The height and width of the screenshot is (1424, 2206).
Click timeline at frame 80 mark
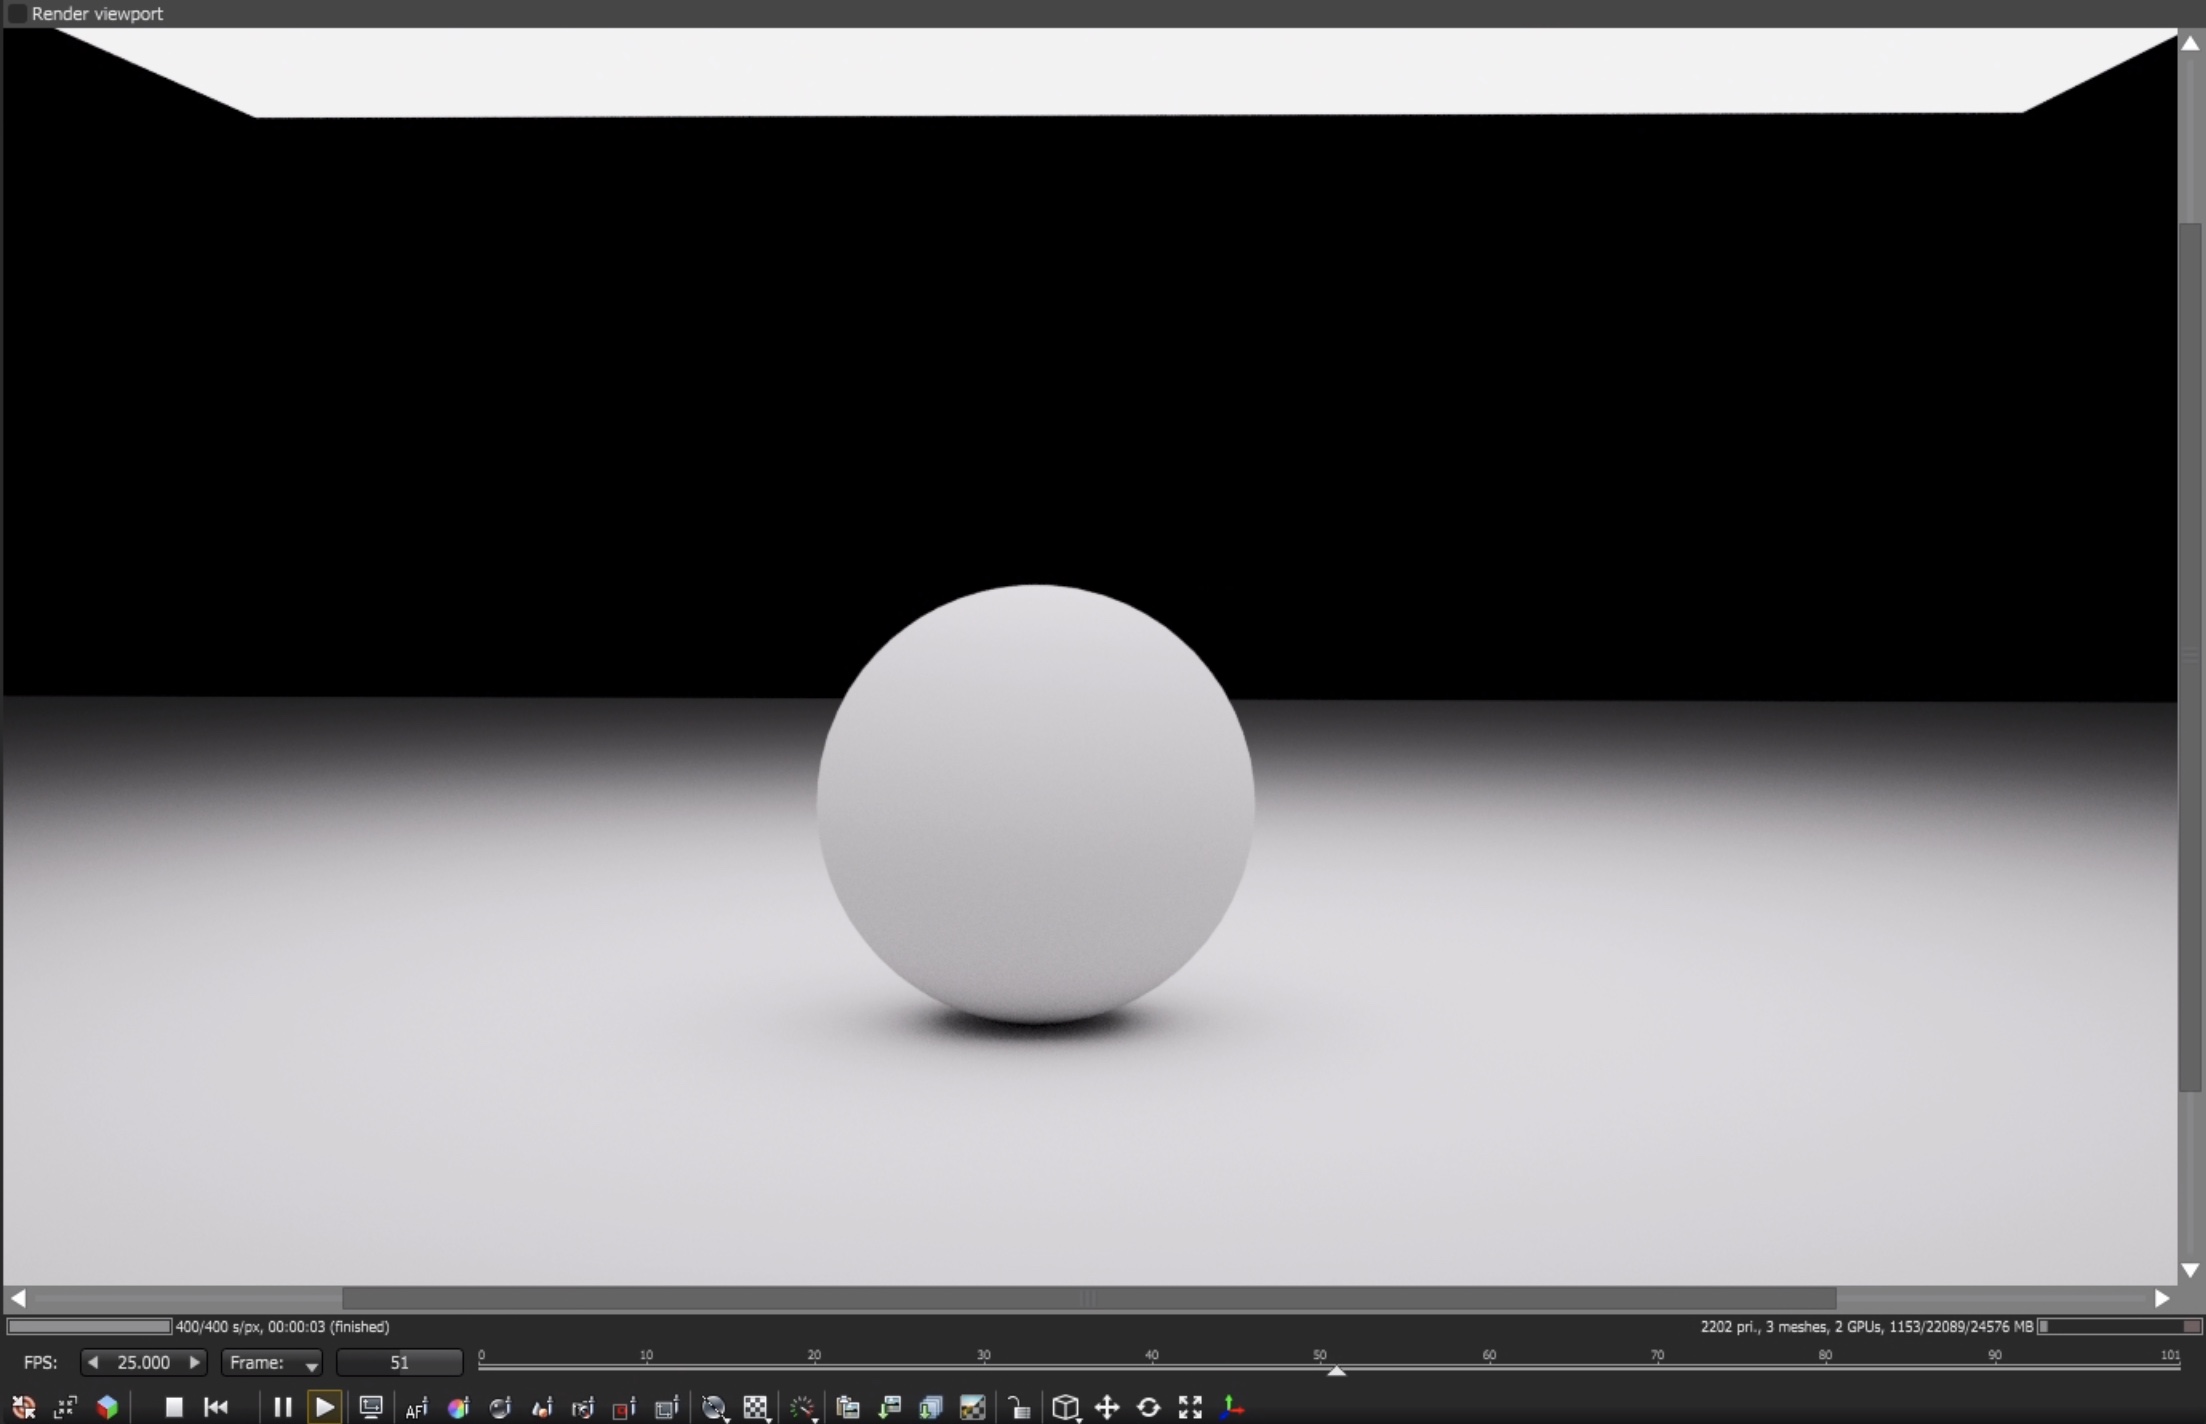tap(1826, 1366)
